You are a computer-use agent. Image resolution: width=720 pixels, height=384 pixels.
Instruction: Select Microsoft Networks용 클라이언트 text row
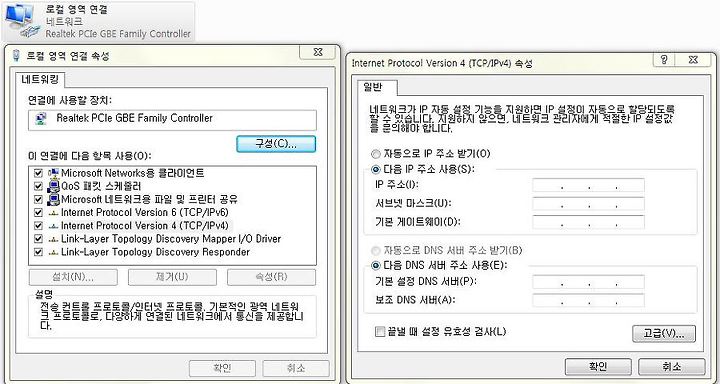[133, 173]
